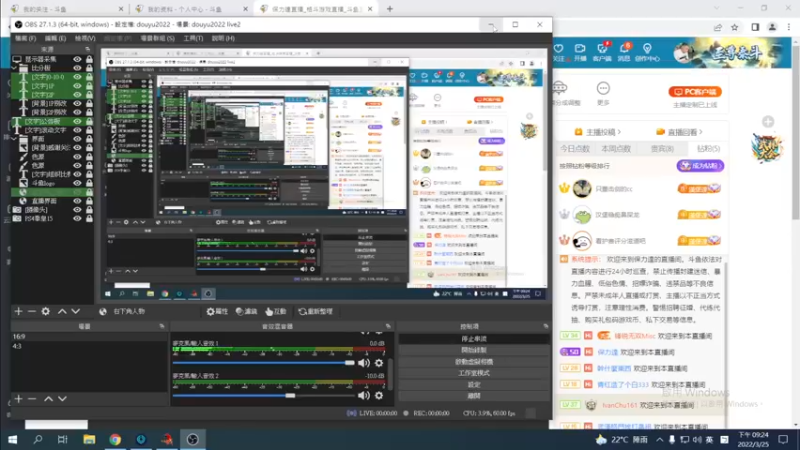The width and height of the screenshot is (800, 450).
Task: Move selected source down in list
Action: pyautogui.click(x=76, y=311)
